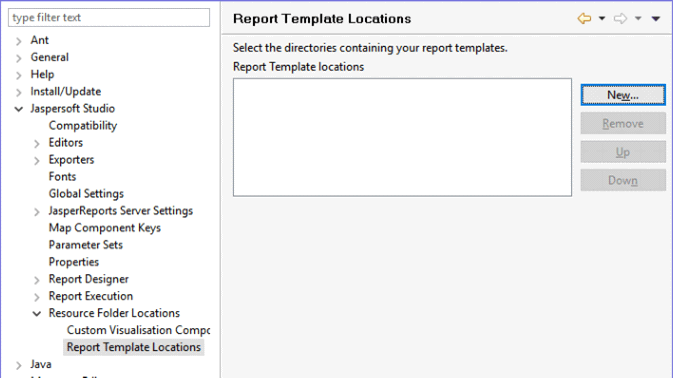Select Help in the preferences tree
673x378 pixels.
42,74
